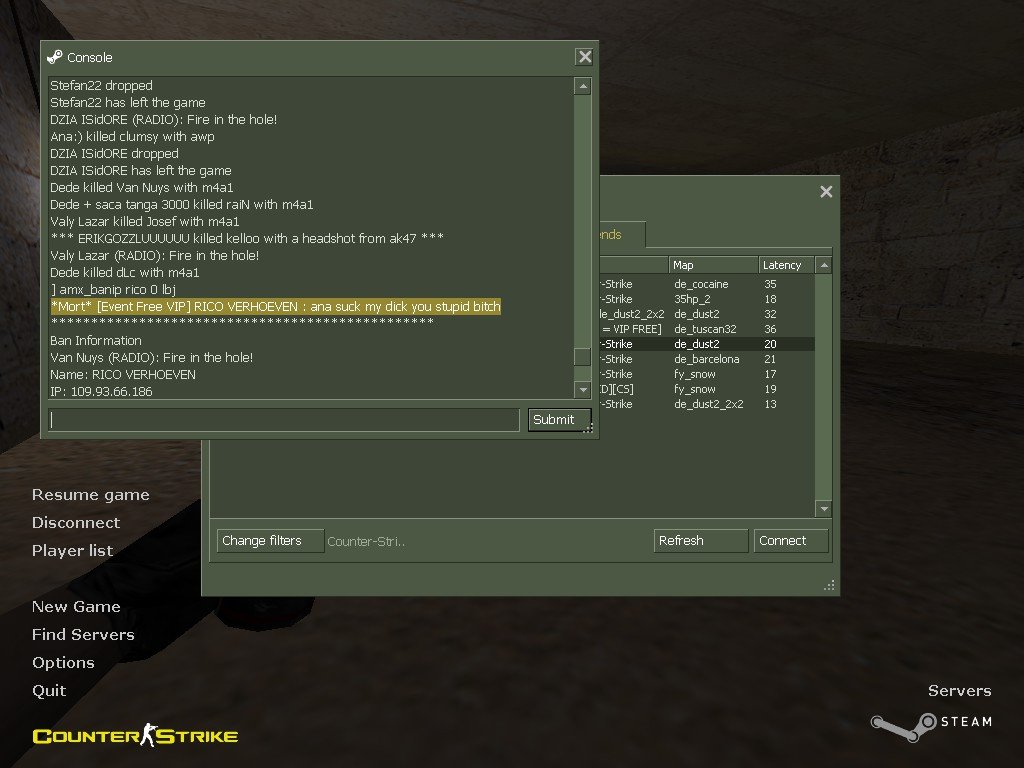Viewport: 1024px width, 768px height.
Task: Open Options menu
Action: tap(63, 663)
